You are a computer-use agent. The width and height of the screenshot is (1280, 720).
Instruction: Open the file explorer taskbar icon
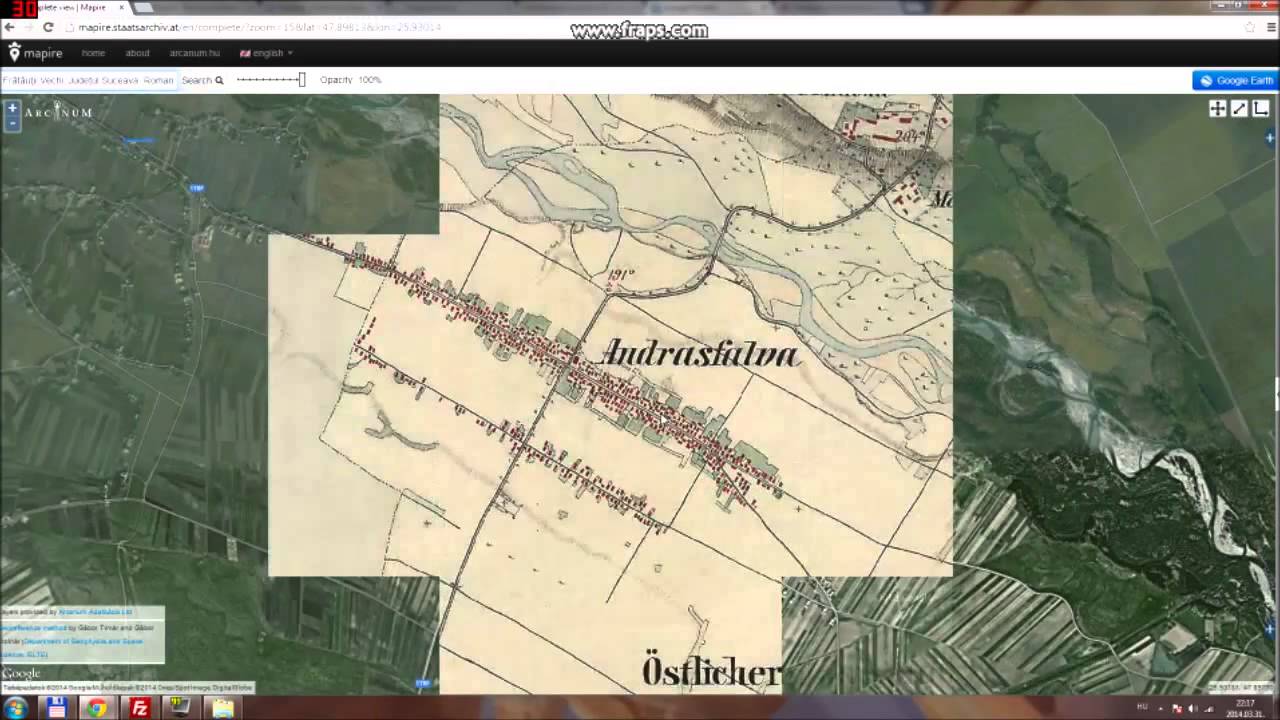tap(222, 708)
